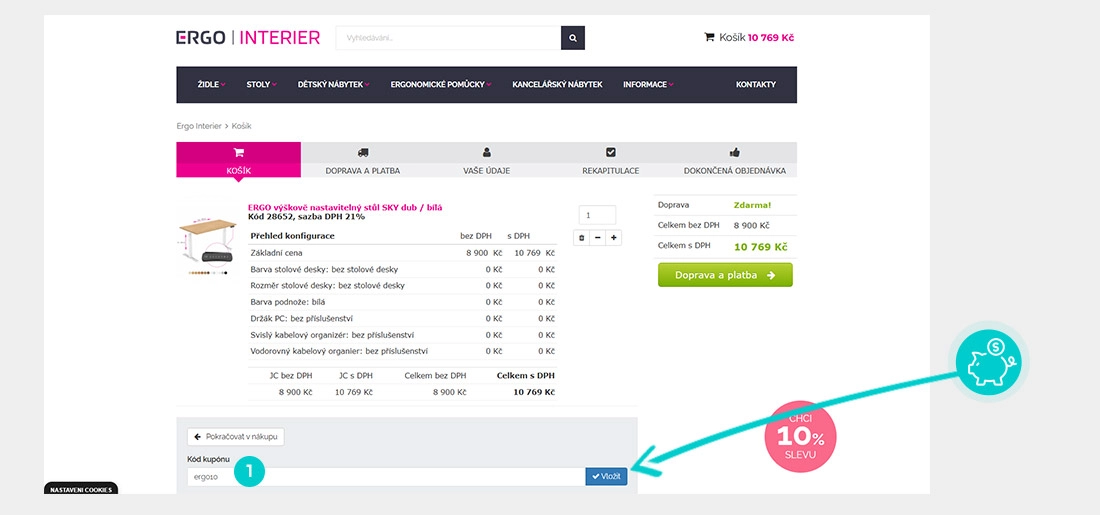This screenshot has width=1100, height=515.
Task: Open KANCELÁŘSKÝ NÁBYTEK menu item
Action: coord(557,84)
